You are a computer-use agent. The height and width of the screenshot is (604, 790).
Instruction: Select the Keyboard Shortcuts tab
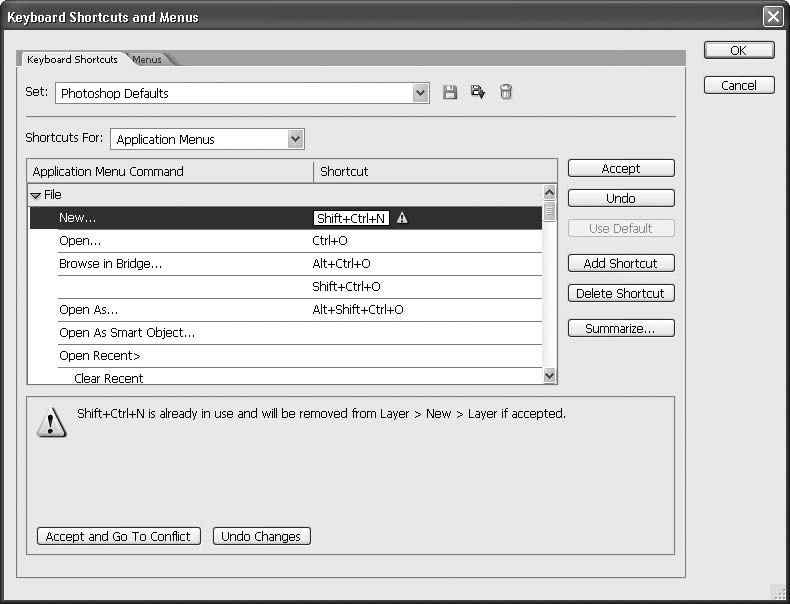tap(72, 60)
